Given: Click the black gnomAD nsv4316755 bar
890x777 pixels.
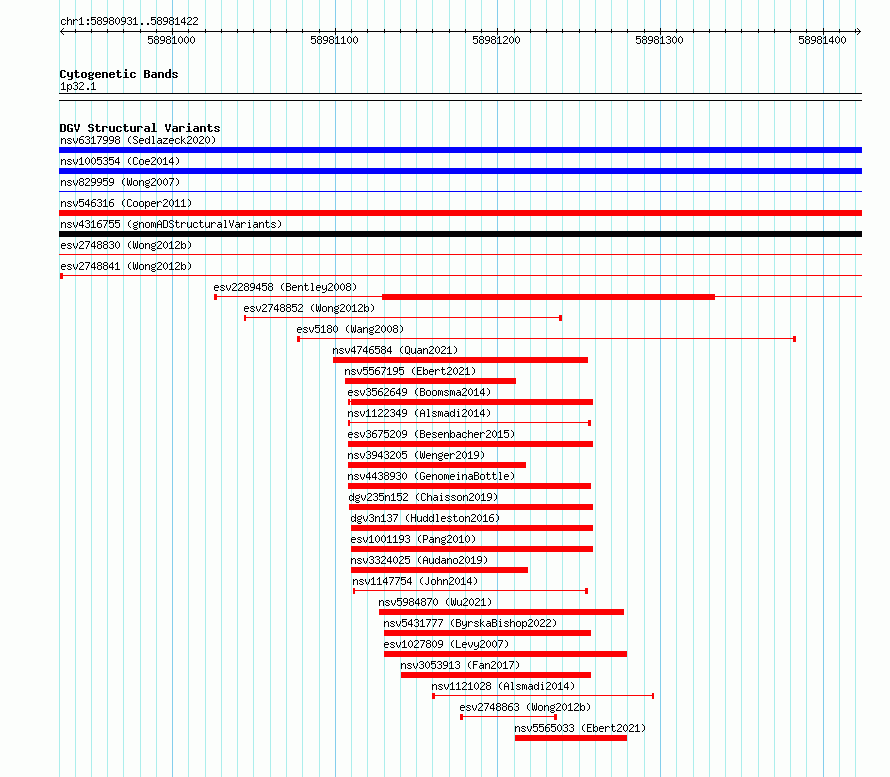Looking at the screenshot, I should point(460,234).
